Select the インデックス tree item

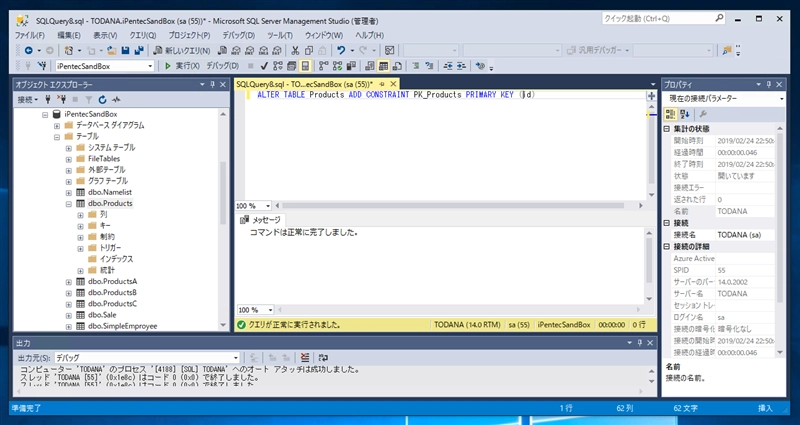point(116,259)
